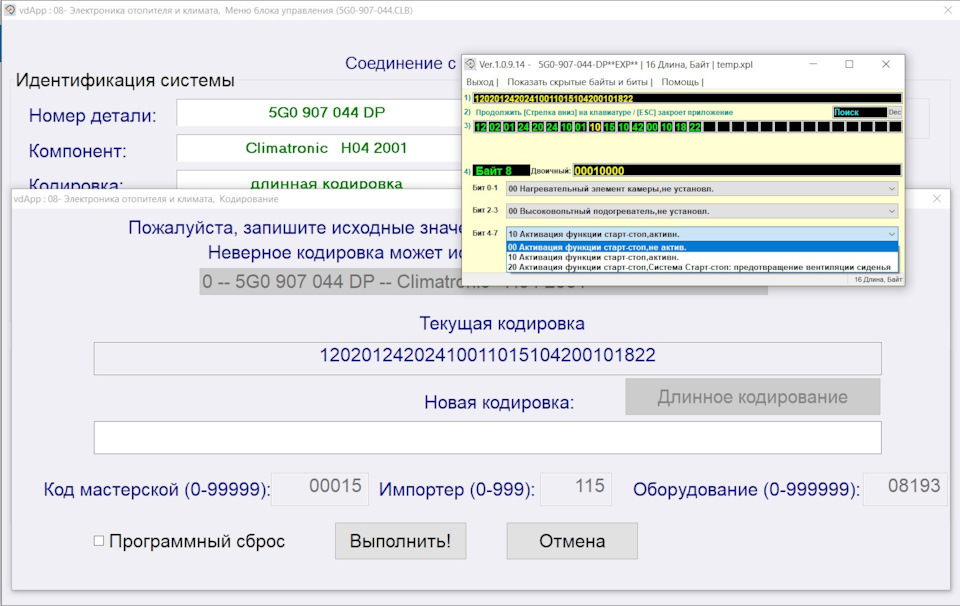Screen dimensions: 960x606
Task: Choose option 00 Активация функции старт-стоп, не актив.
Action: pyautogui.click(x=702, y=247)
